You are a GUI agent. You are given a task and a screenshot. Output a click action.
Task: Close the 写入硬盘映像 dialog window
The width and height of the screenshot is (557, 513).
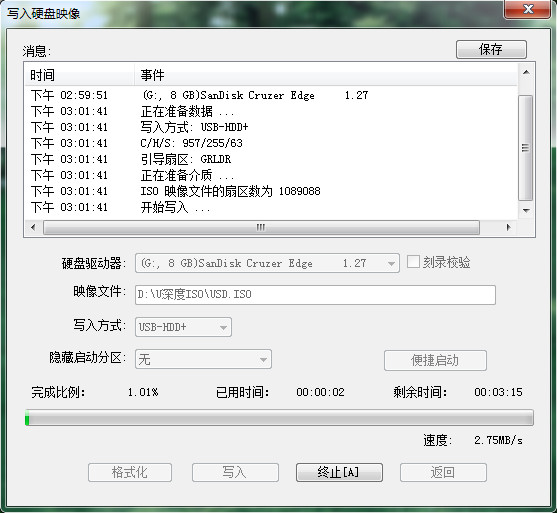(528, 9)
